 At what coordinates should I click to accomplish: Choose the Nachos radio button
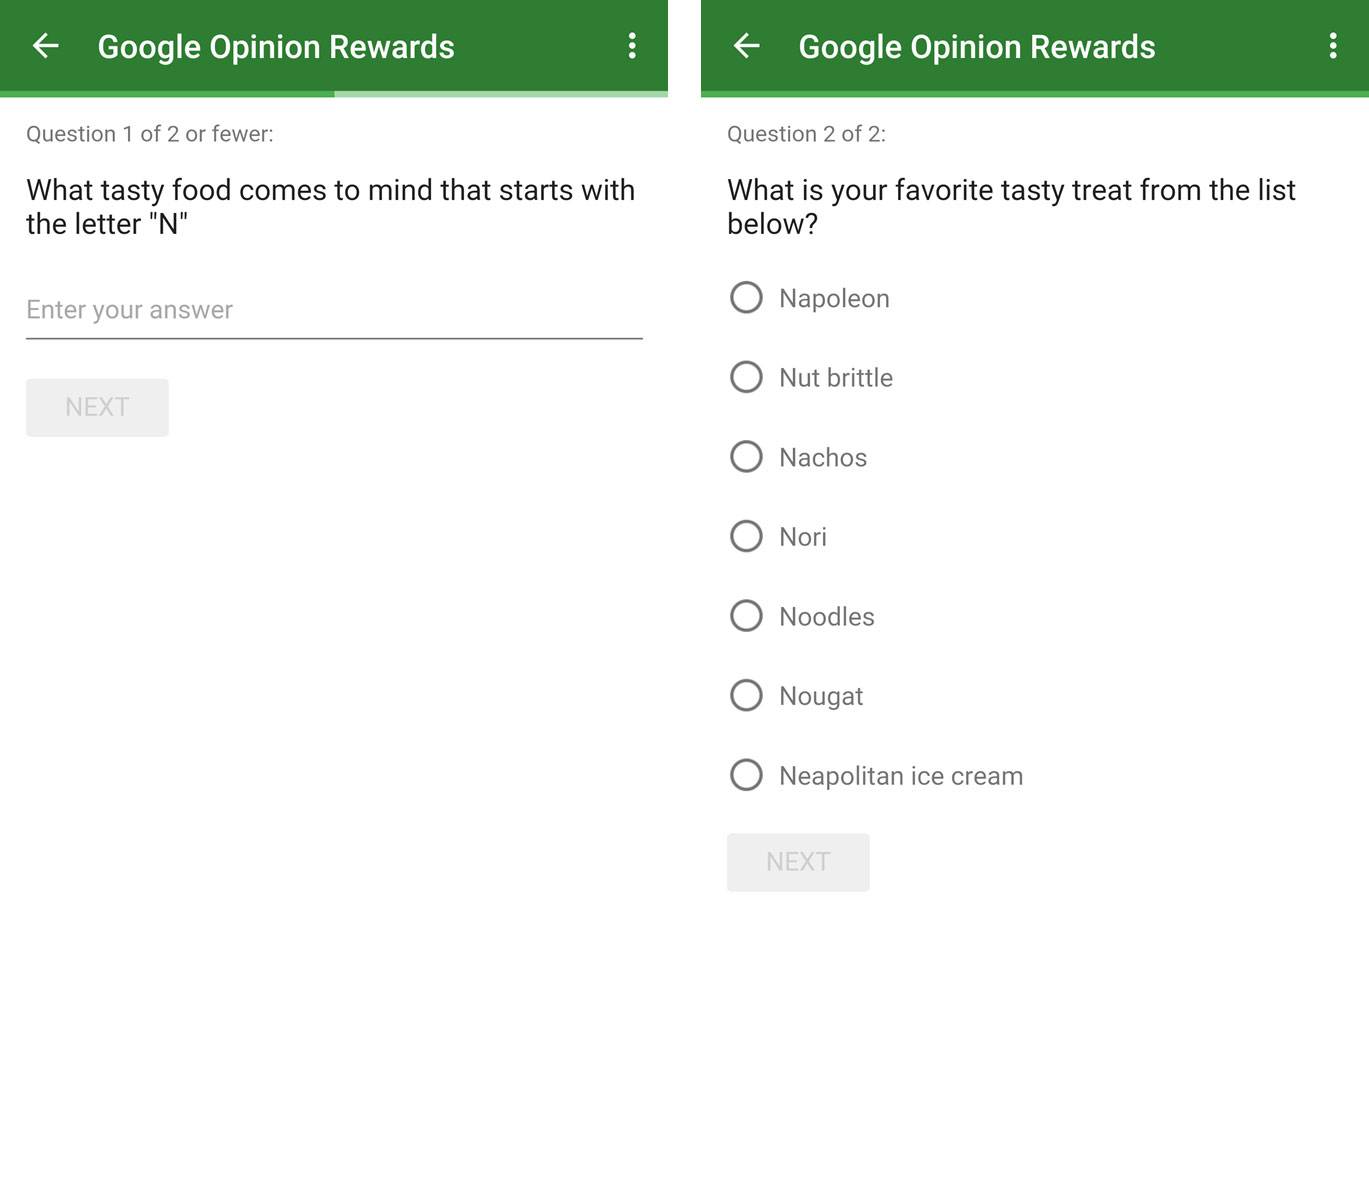[746, 457]
